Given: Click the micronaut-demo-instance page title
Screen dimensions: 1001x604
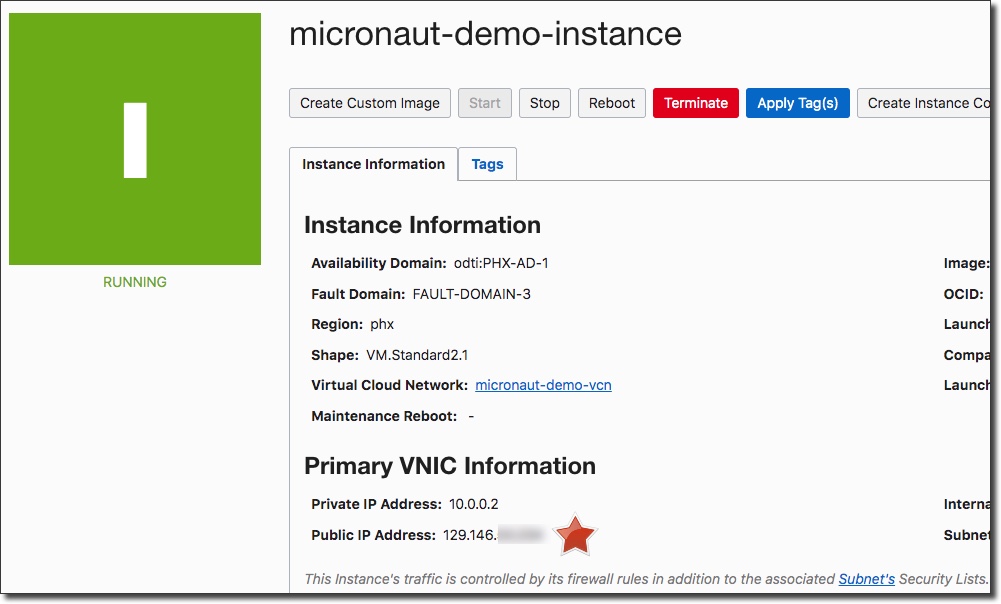Looking at the screenshot, I should point(485,34).
